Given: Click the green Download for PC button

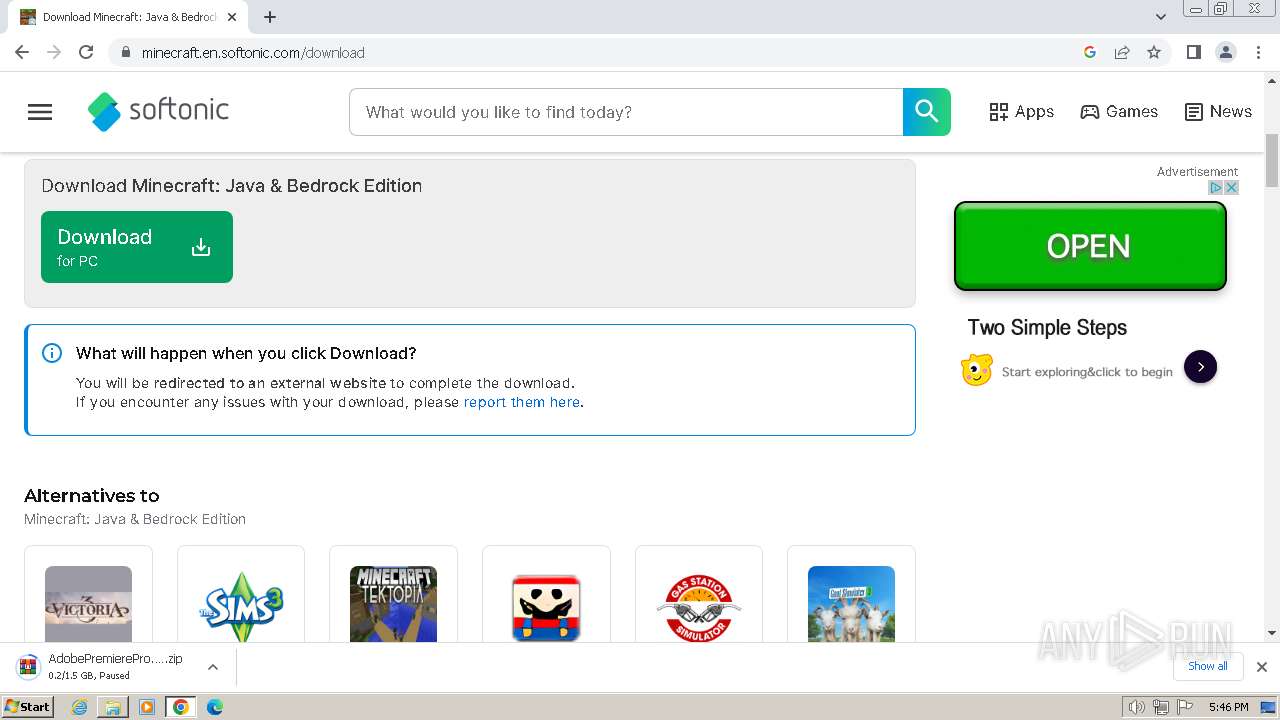Looking at the screenshot, I should pyautogui.click(x=137, y=247).
